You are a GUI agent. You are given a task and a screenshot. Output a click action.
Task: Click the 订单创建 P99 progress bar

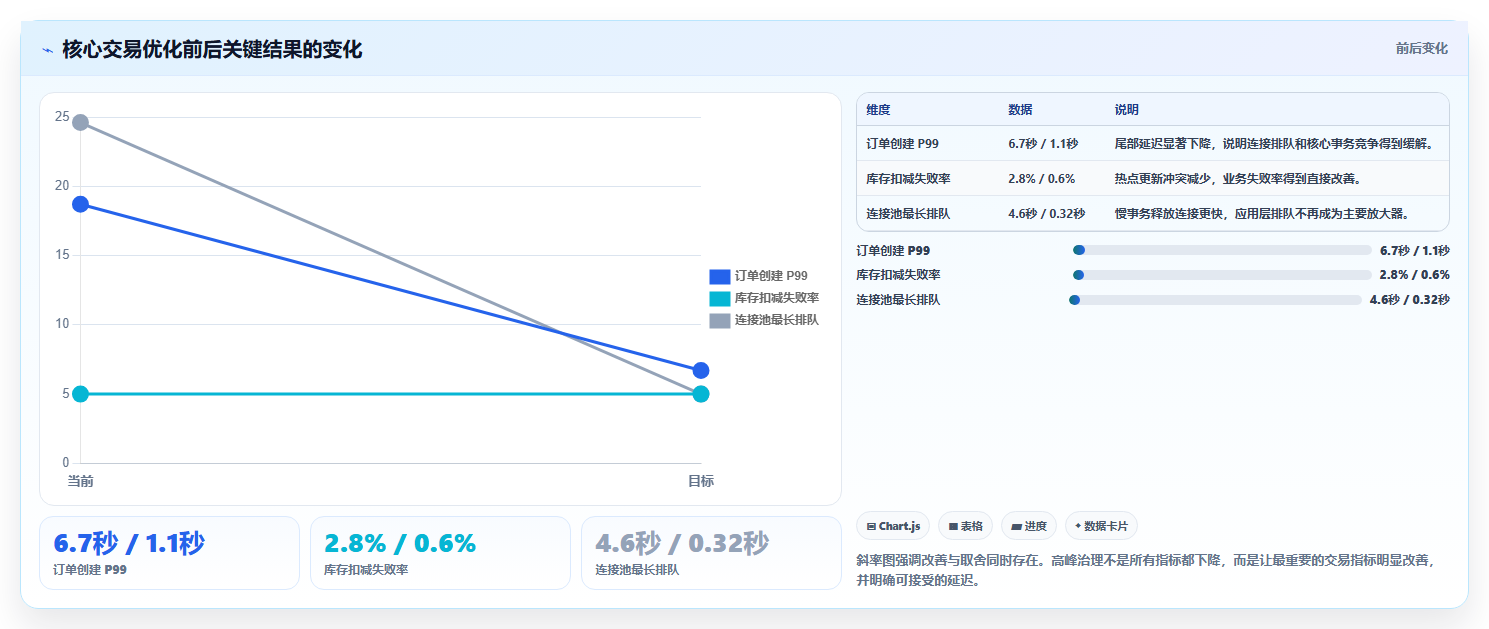1221,251
